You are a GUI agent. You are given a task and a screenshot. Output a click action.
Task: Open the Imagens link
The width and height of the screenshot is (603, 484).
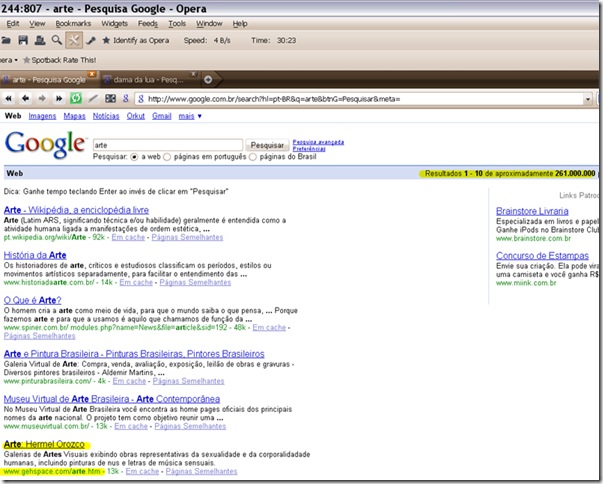point(42,116)
